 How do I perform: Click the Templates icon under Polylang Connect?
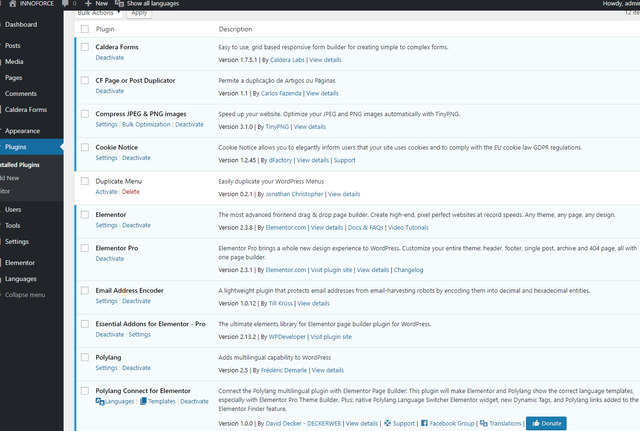[143, 402]
